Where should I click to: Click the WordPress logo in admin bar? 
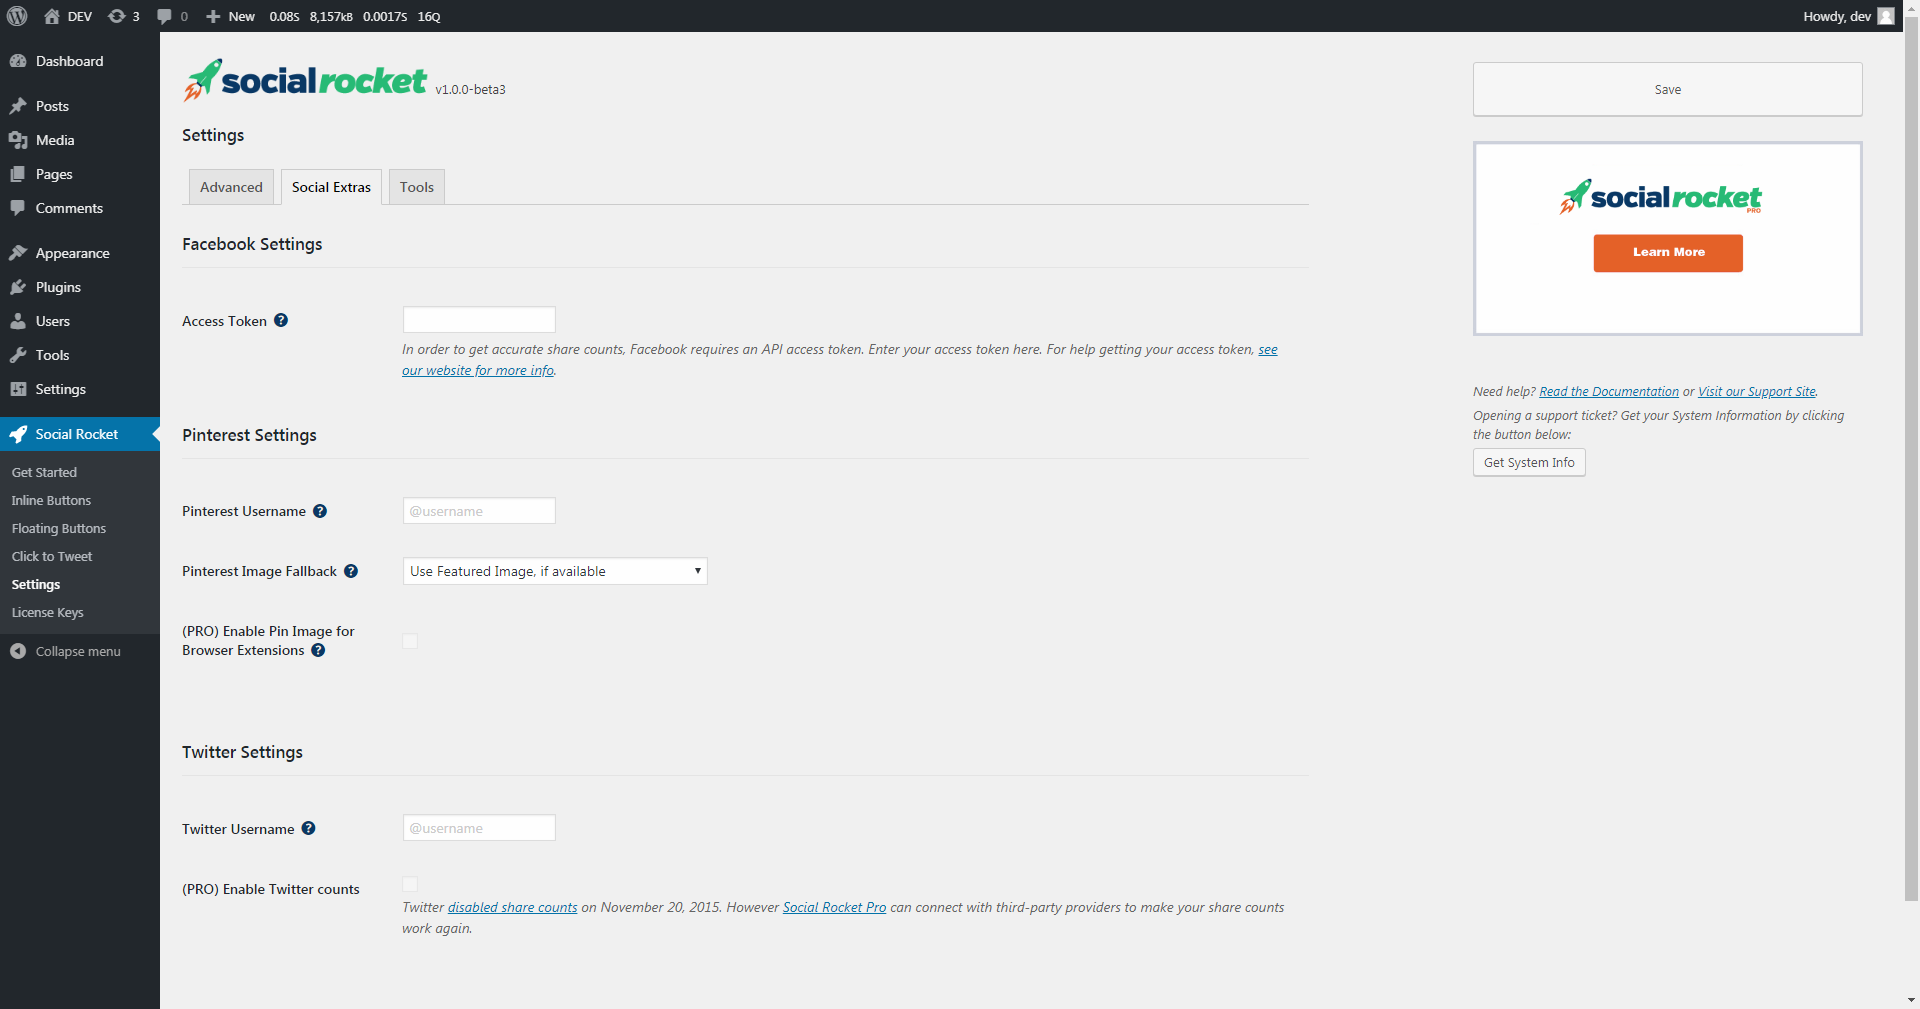[x=17, y=16]
